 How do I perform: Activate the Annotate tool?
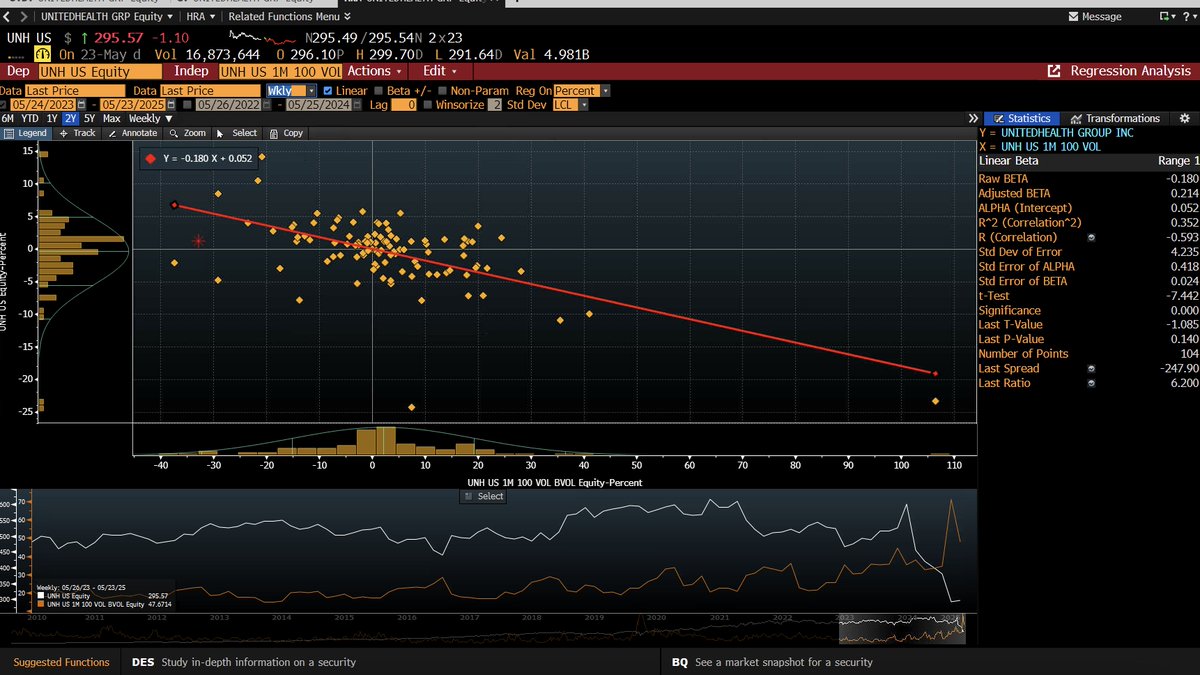click(x=133, y=133)
